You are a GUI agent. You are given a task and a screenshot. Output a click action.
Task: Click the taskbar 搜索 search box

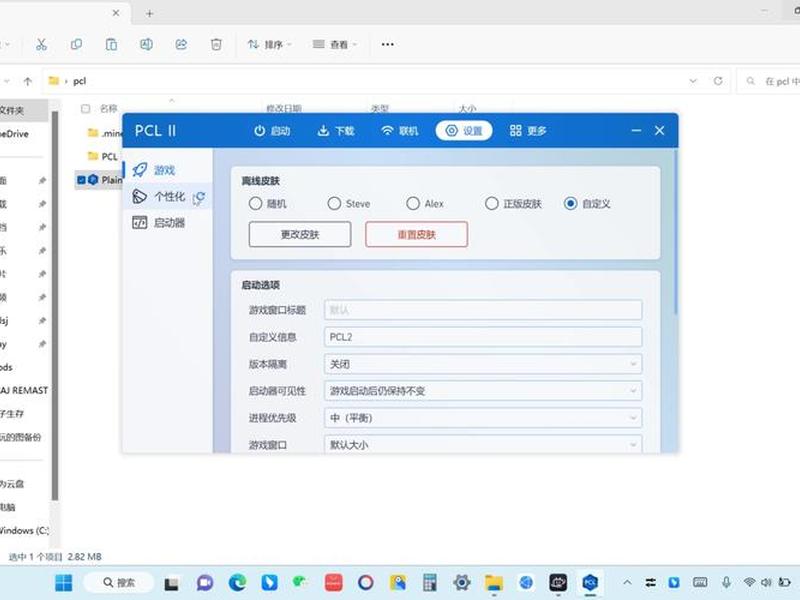pyautogui.click(x=119, y=582)
